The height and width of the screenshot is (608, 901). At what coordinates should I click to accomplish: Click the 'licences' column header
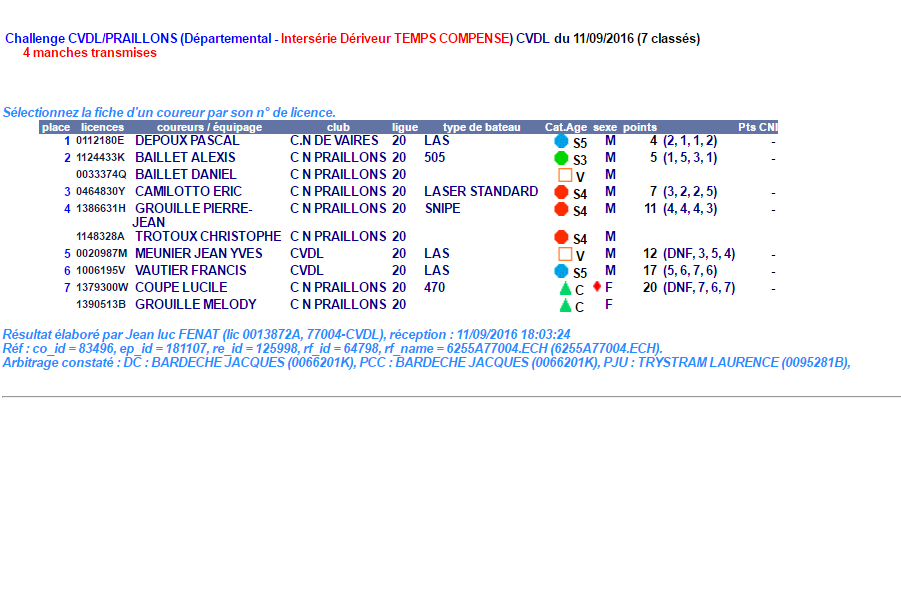[x=102, y=127]
